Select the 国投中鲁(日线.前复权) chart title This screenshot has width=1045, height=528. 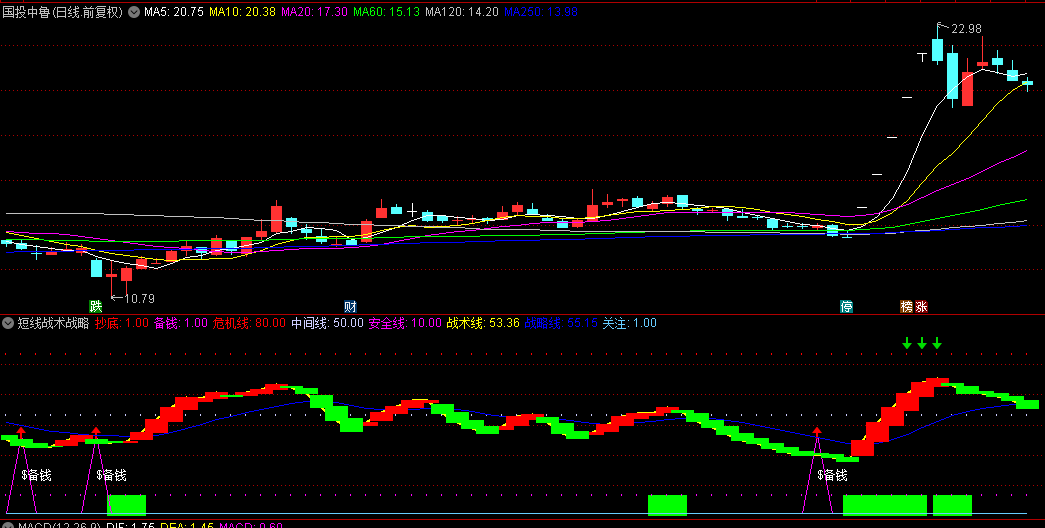63,12
